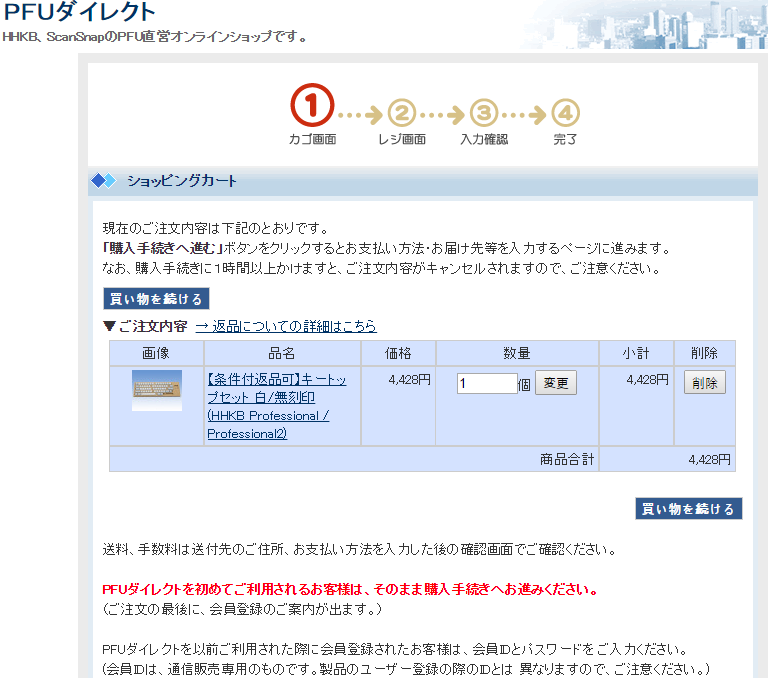Image resolution: width=768 pixels, height=678 pixels.
Task: Click the step 2 レジ画面 circle icon
Action: click(402, 113)
